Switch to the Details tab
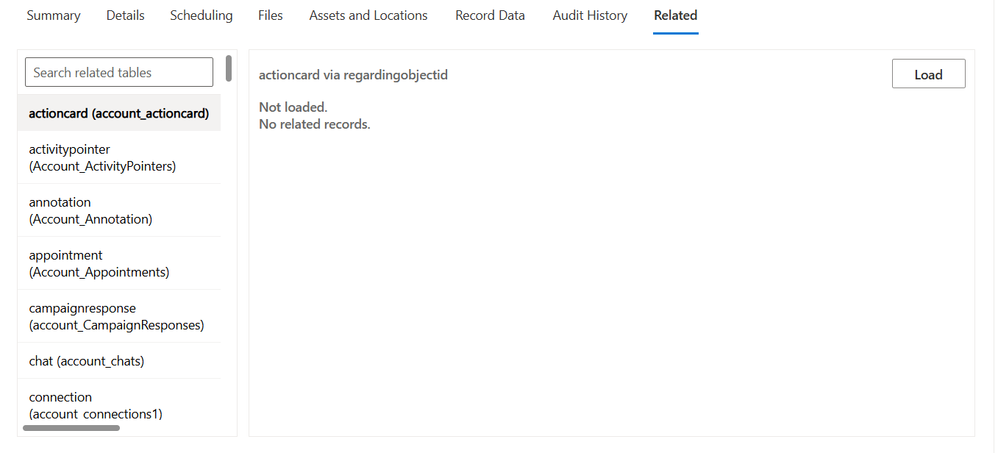 tap(125, 16)
